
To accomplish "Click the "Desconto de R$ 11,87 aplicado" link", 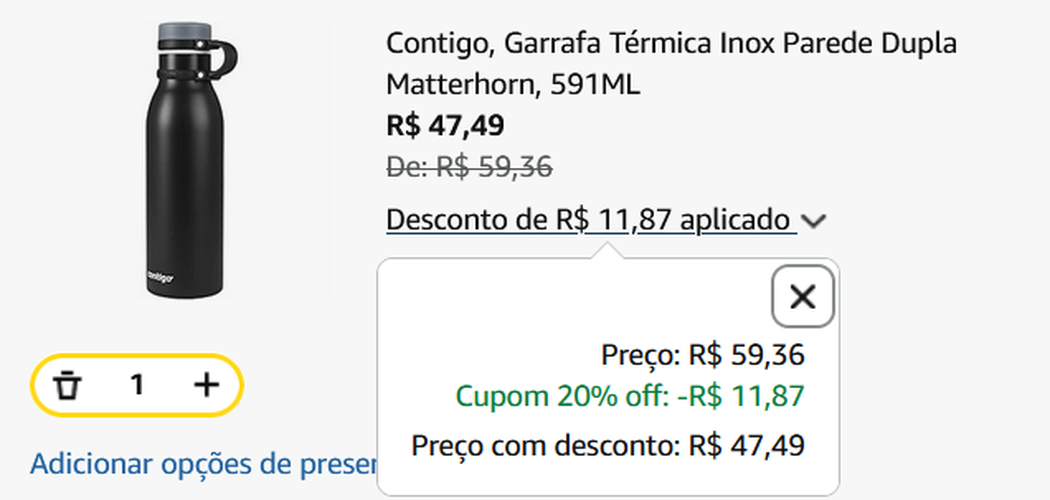I will tap(590, 220).
